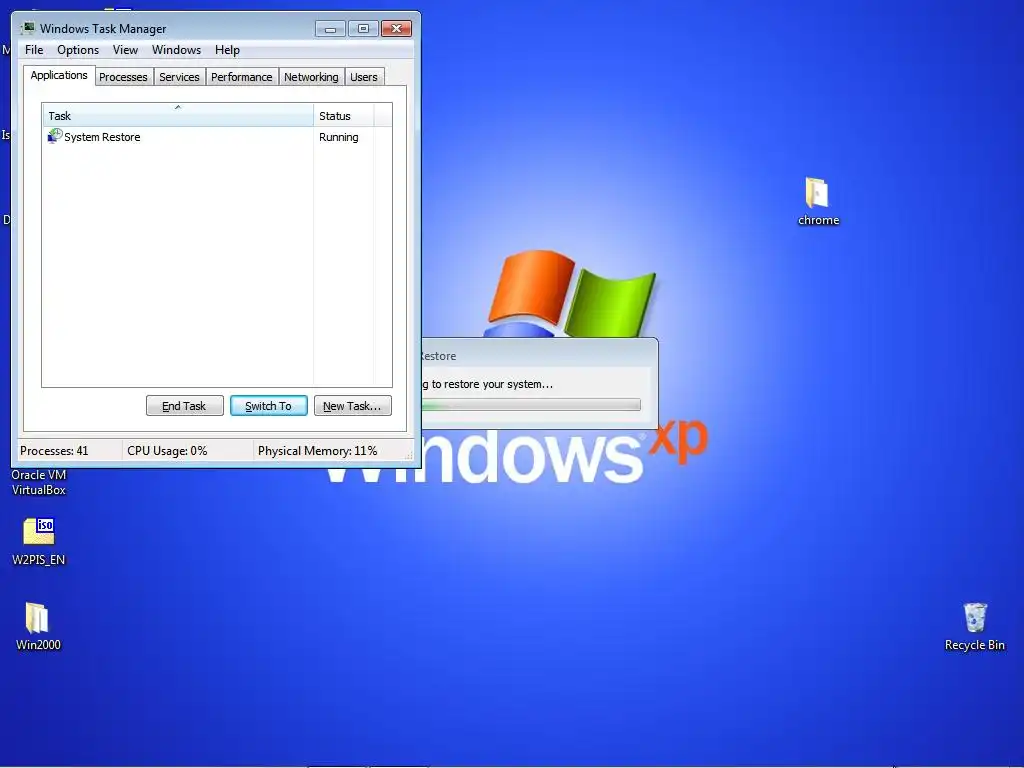The height and width of the screenshot is (768, 1024).
Task: Click the Processes: 41 status entry
Action: [x=54, y=451]
